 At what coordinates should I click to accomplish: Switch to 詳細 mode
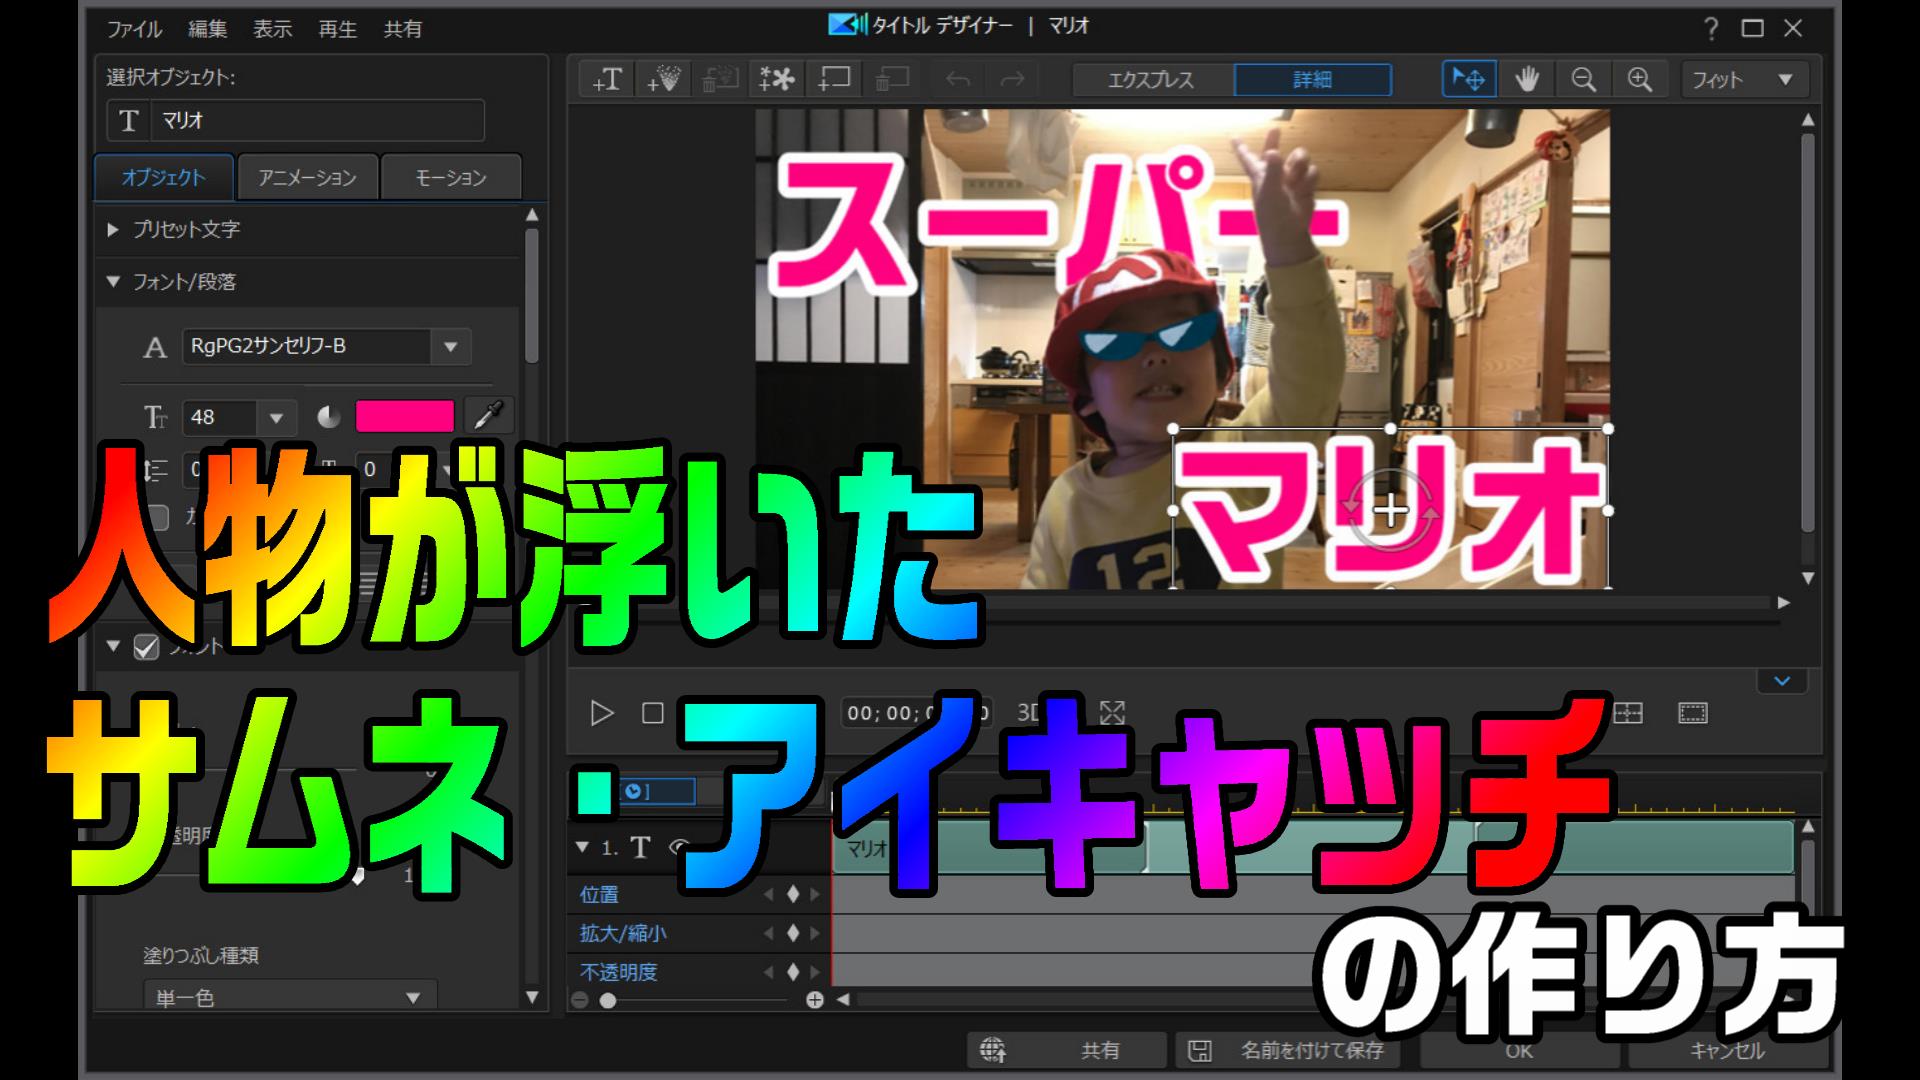(x=1313, y=79)
